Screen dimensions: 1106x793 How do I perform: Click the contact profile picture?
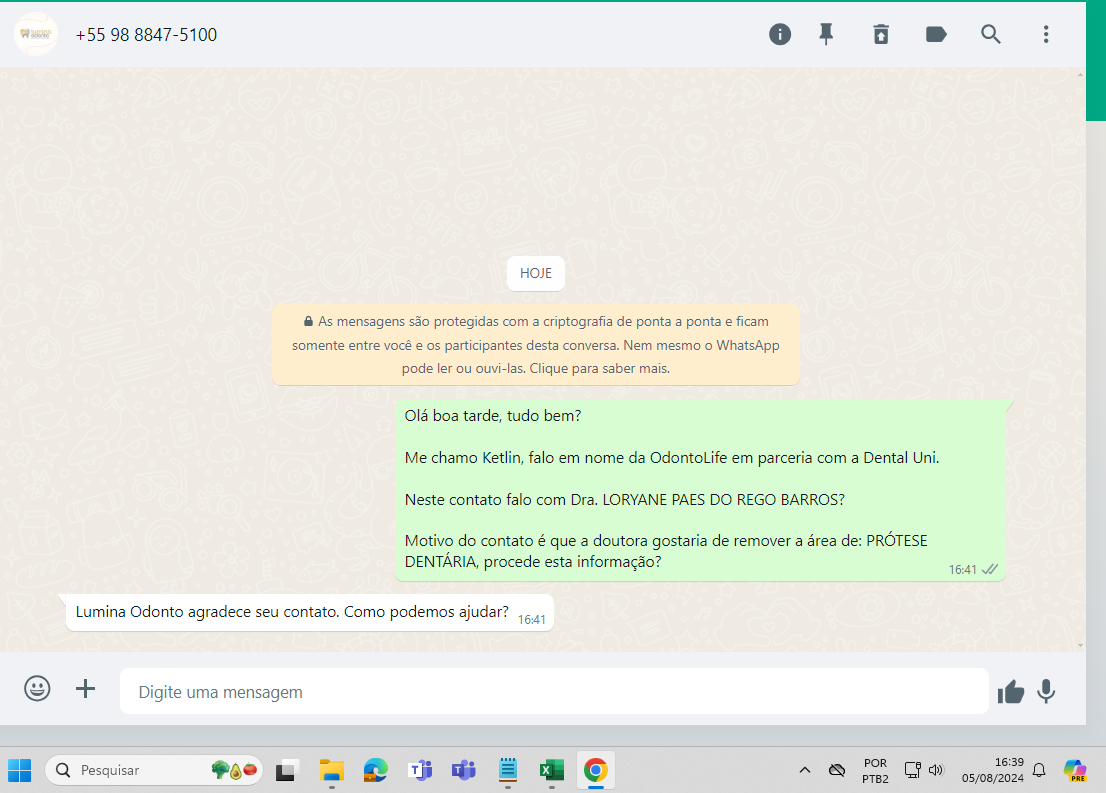point(35,34)
